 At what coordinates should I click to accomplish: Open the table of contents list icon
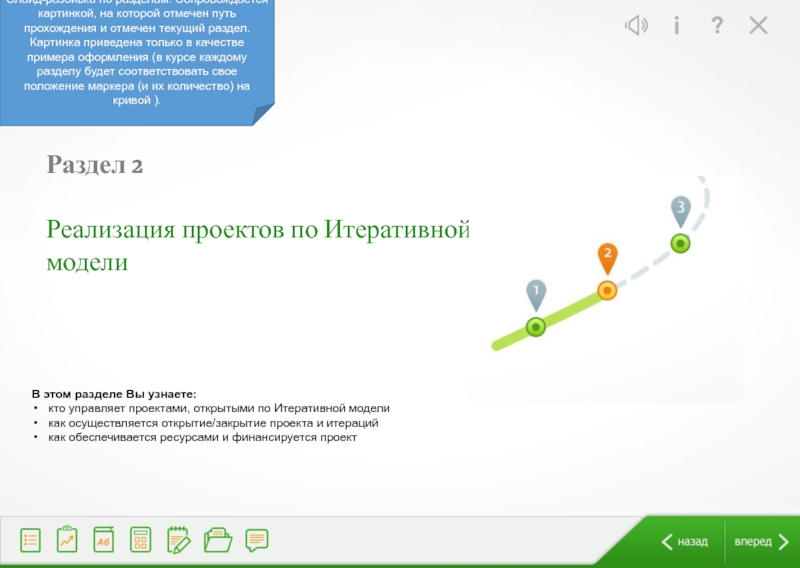(x=31, y=541)
